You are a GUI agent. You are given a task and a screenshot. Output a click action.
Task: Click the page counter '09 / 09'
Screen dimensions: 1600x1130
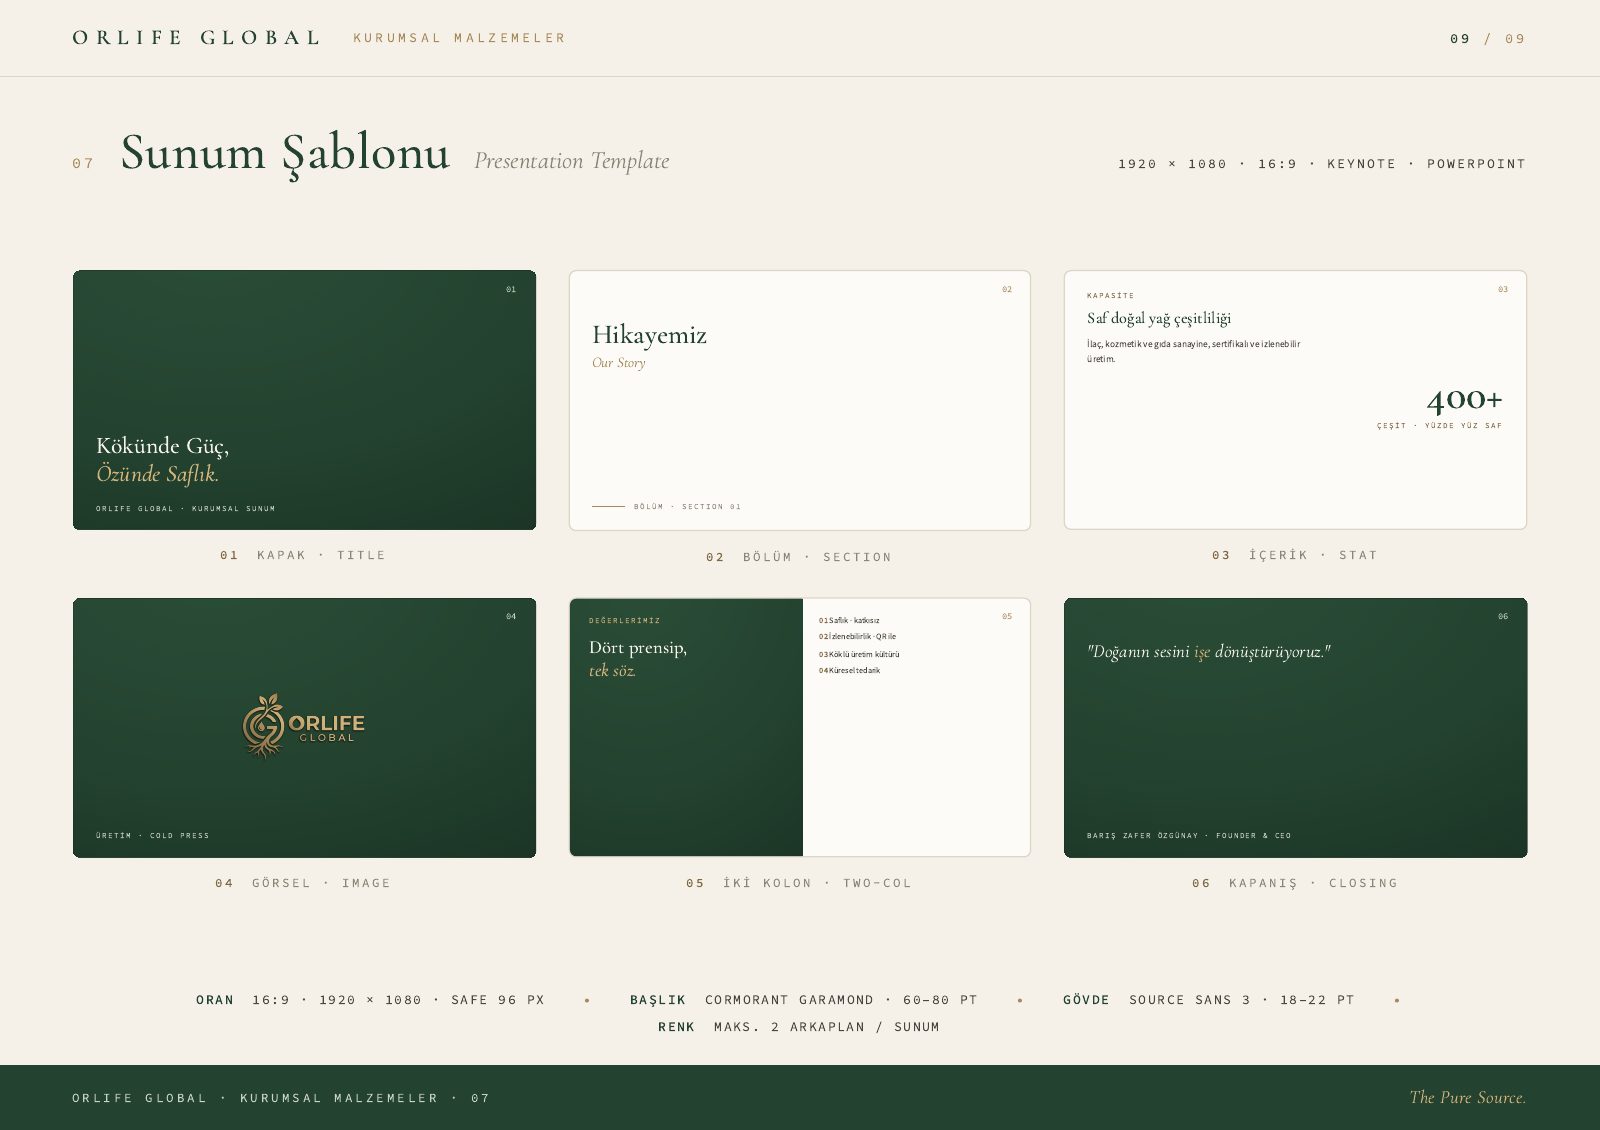[1488, 39]
